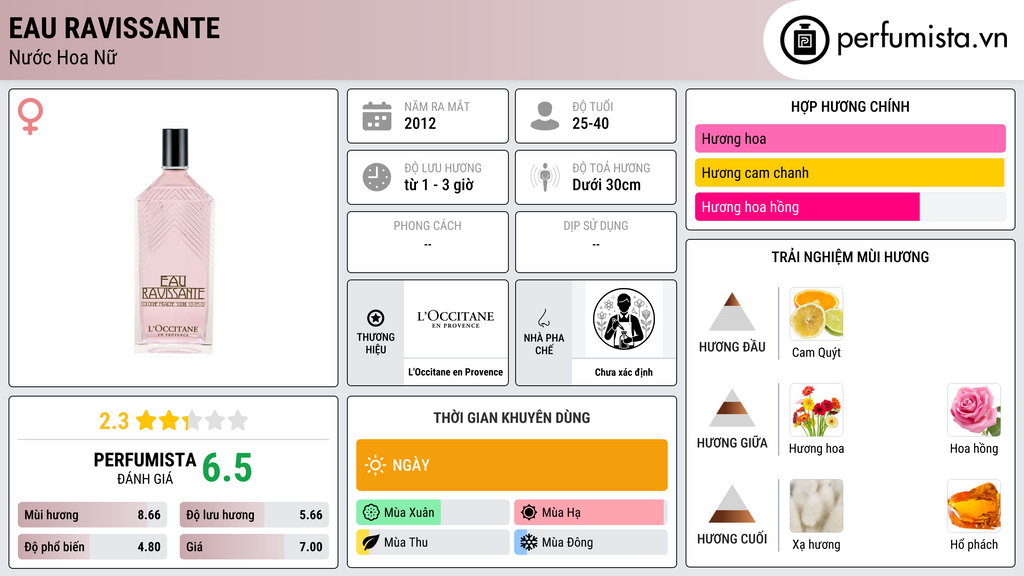Click the Nước Hoa Nữ subtitle

click(63, 57)
